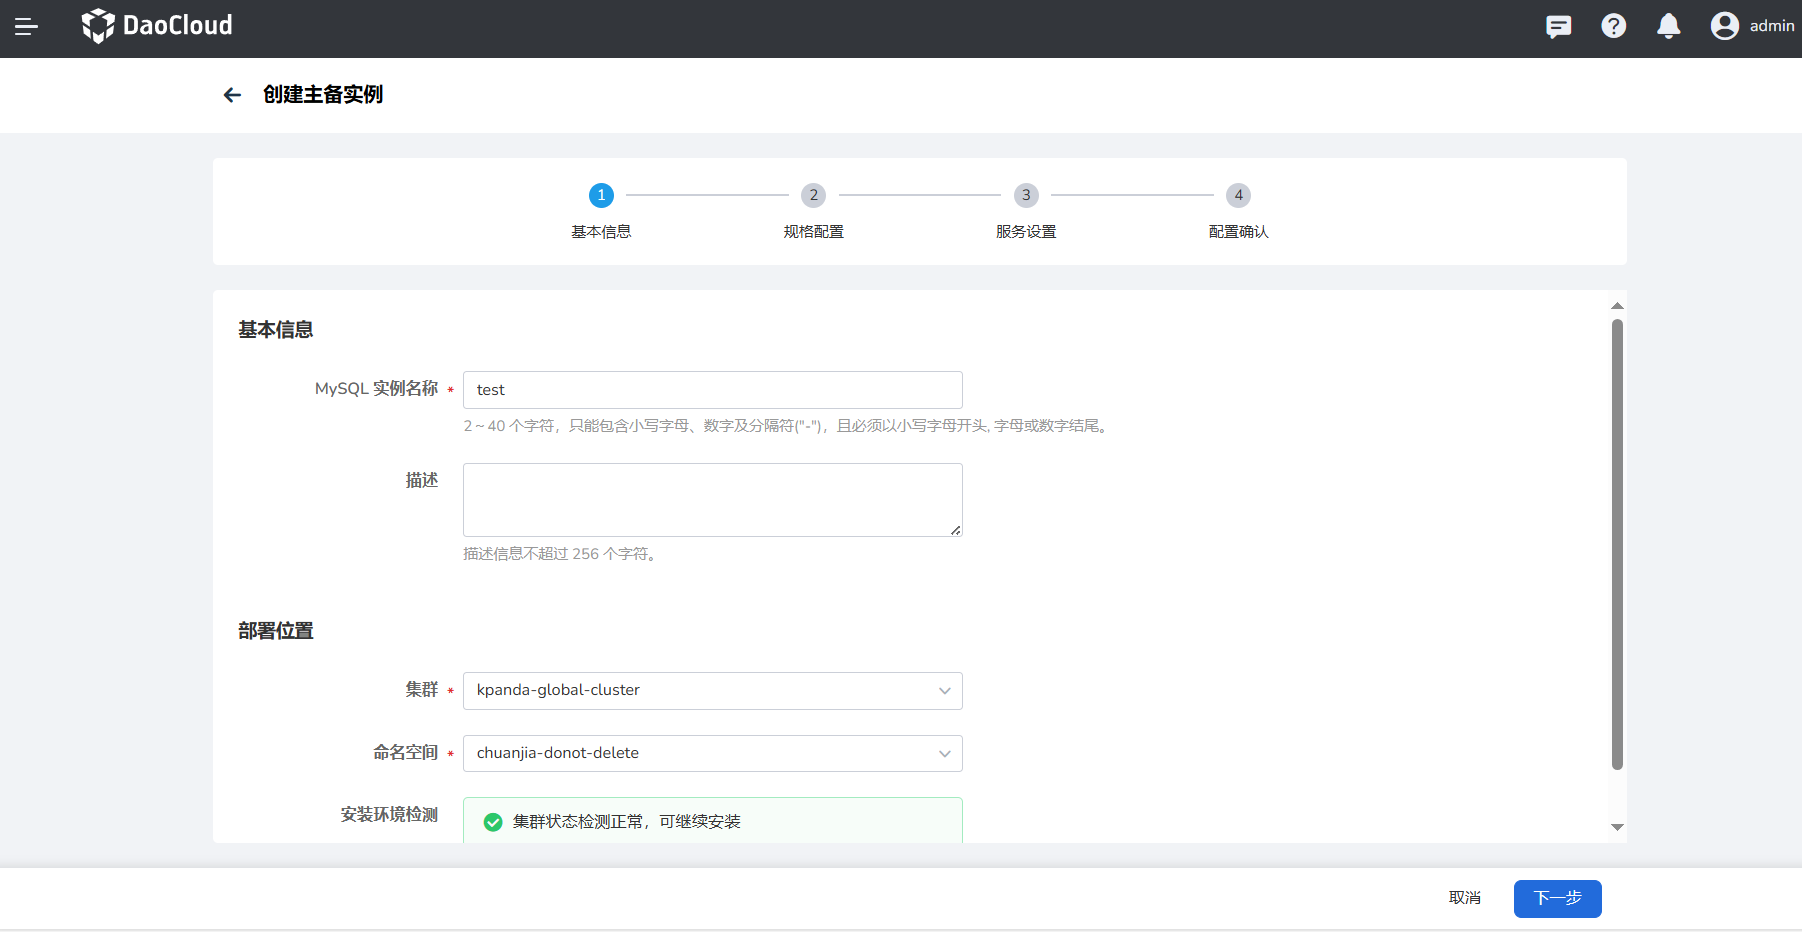This screenshot has height=932, width=1802.
Task: Open the hamburger navigation menu
Action: point(27,27)
